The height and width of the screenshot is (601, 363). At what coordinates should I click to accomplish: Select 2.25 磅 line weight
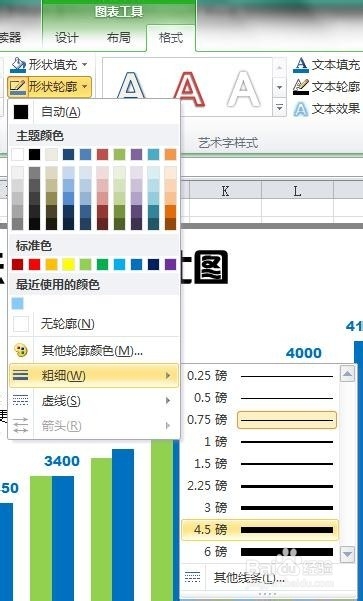pos(260,486)
